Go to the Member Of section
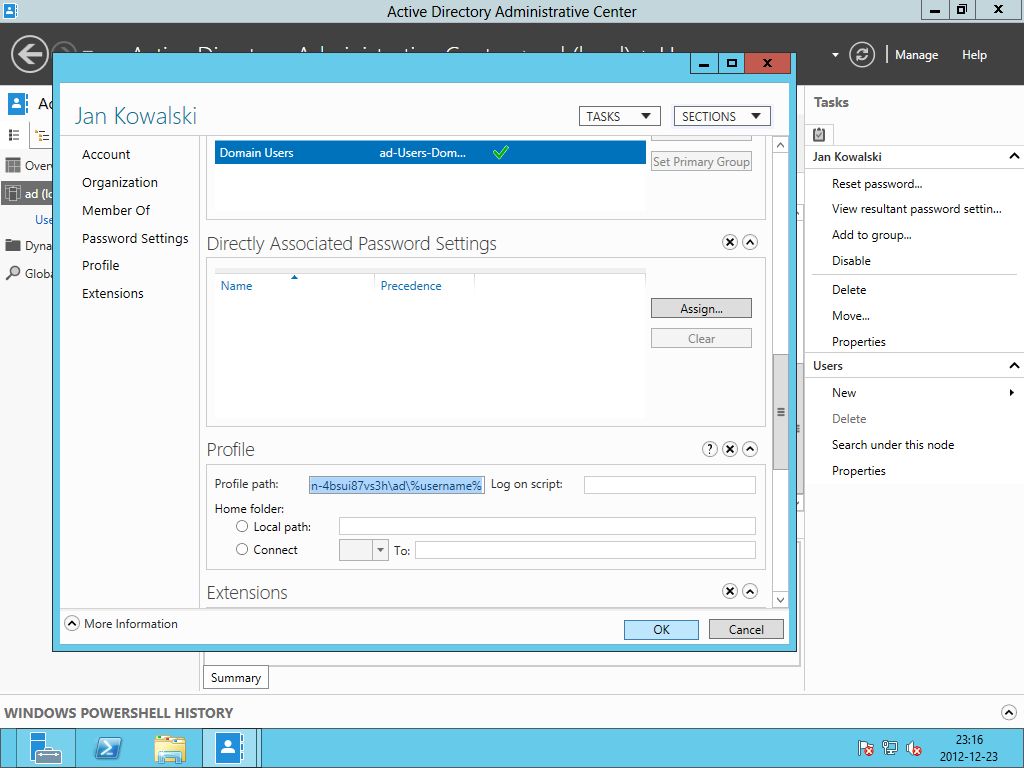The width and height of the screenshot is (1024, 768). 116,210
